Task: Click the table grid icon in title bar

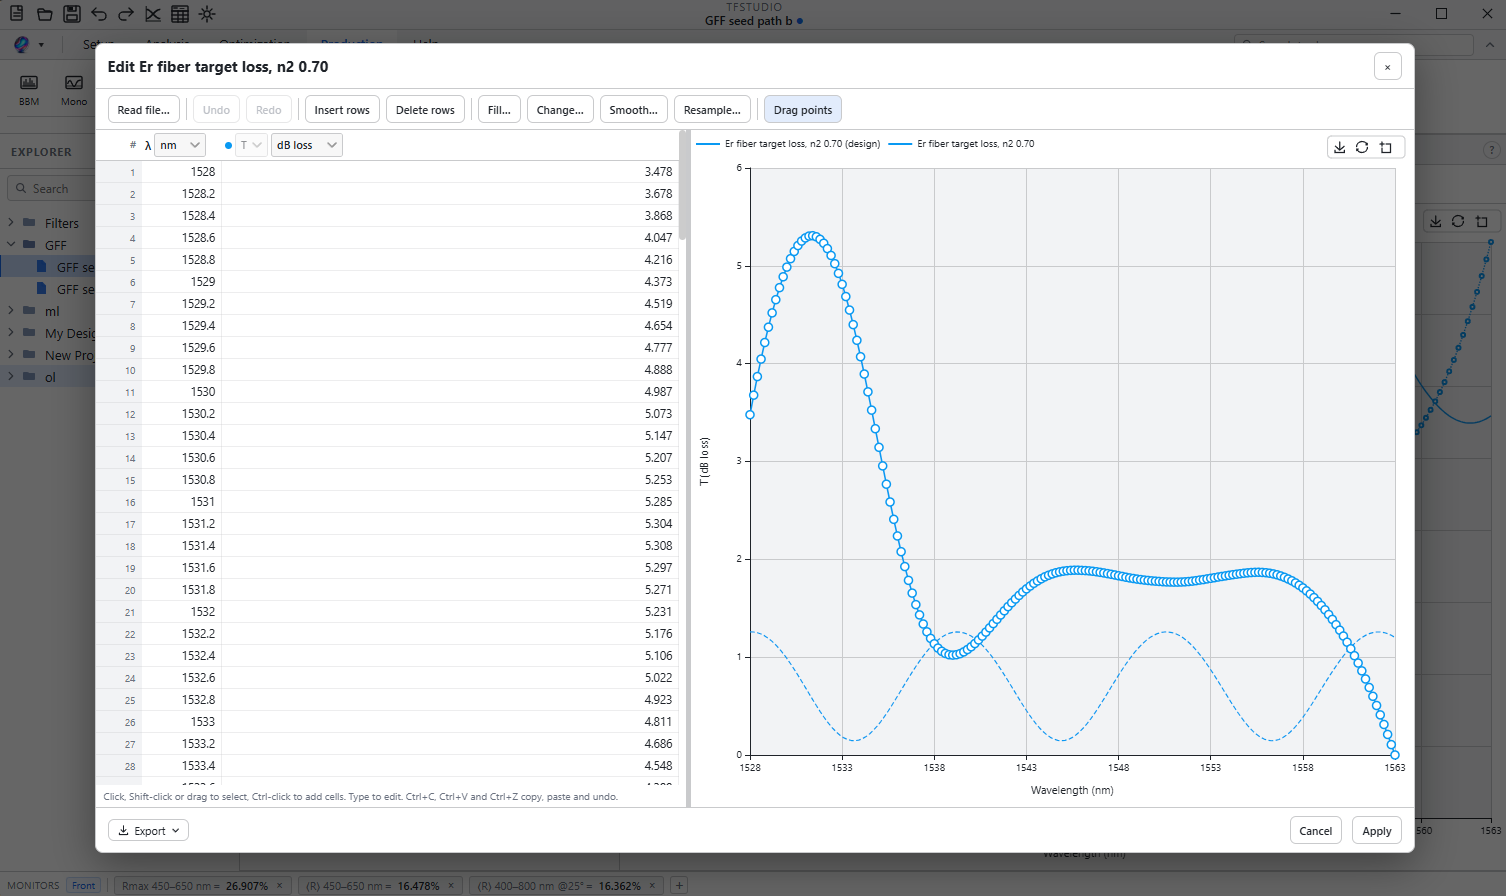Action: coord(179,14)
